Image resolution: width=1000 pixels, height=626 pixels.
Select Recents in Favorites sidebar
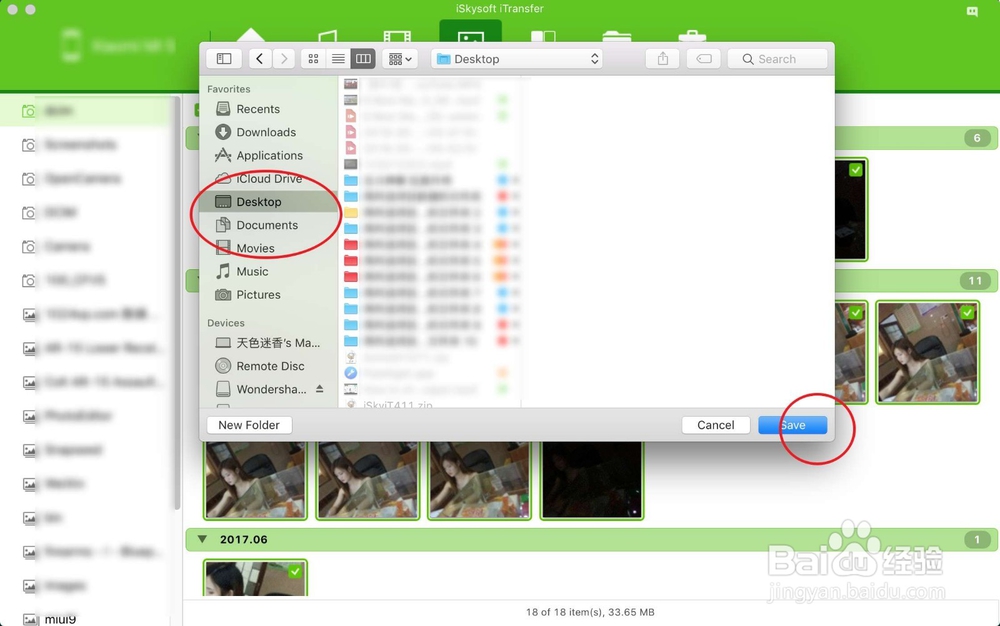pos(258,109)
